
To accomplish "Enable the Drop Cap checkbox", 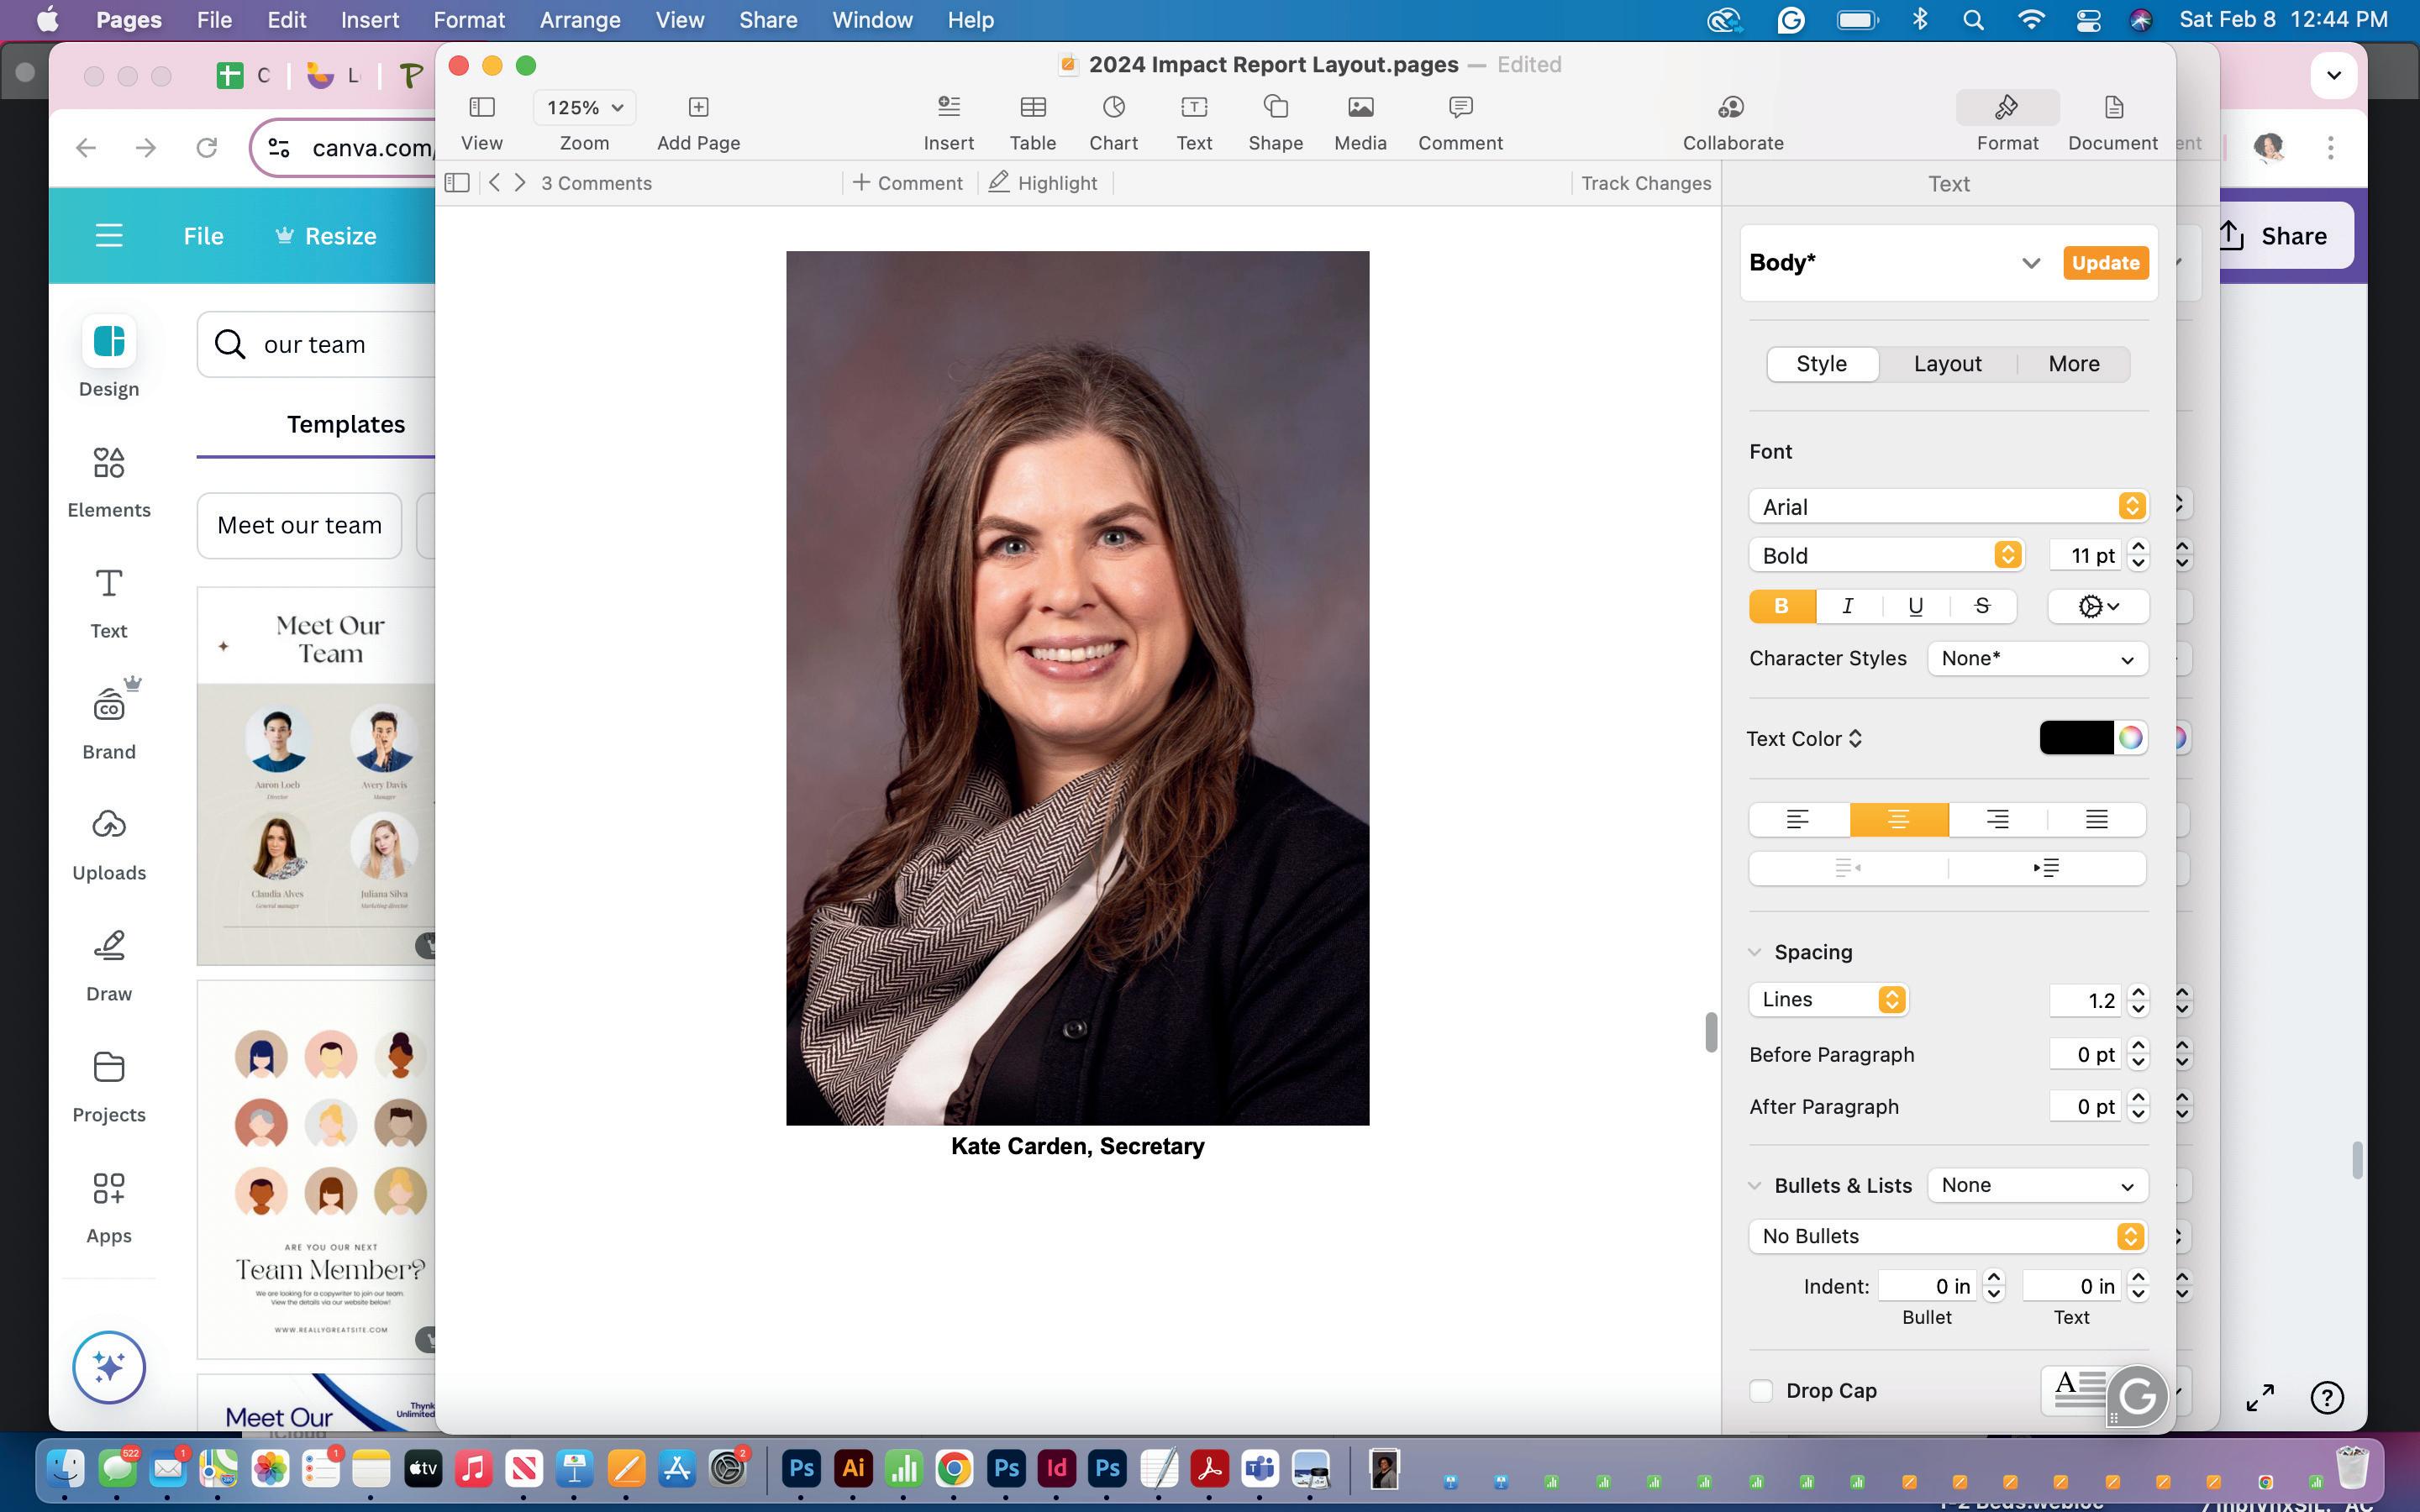I will coord(1761,1391).
